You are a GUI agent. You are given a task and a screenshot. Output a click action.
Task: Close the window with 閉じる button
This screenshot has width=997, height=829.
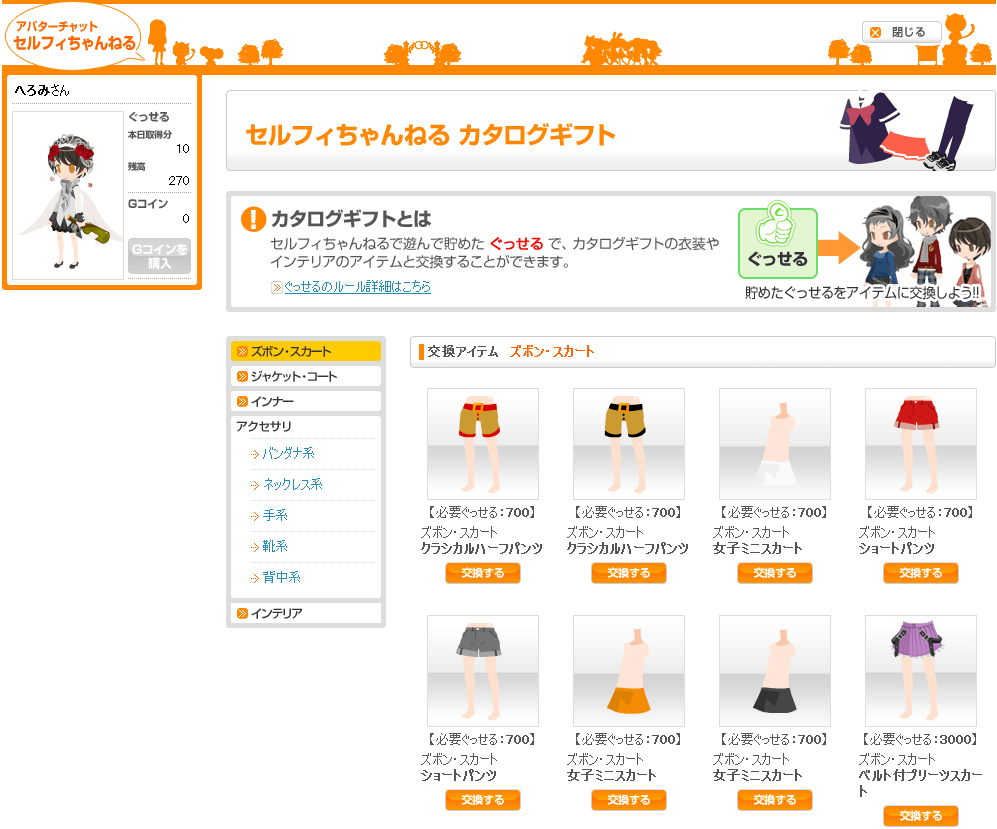[x=901, y=32]
